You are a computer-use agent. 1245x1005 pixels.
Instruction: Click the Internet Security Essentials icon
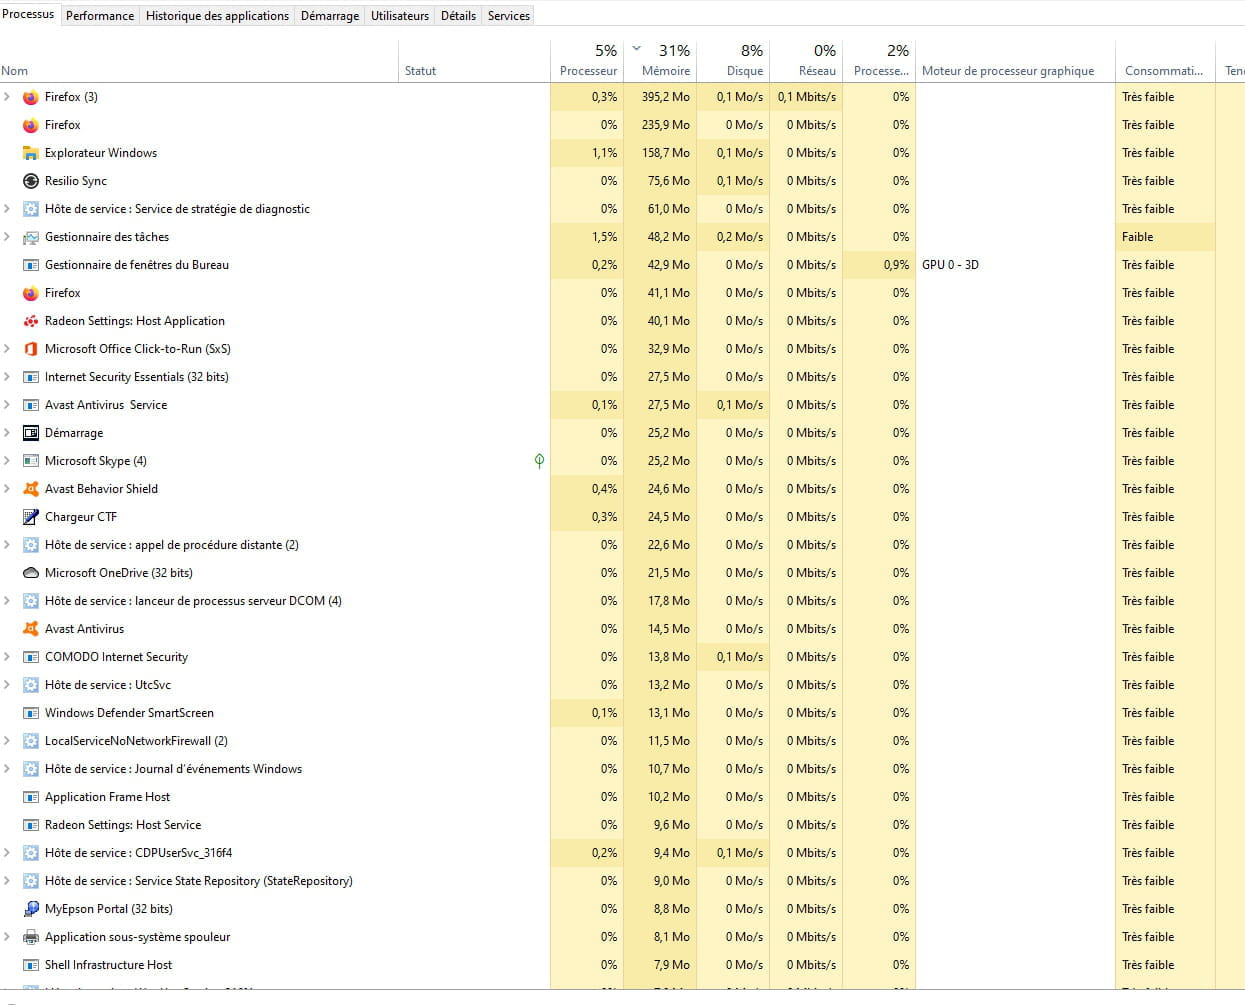tap(31, 377)
